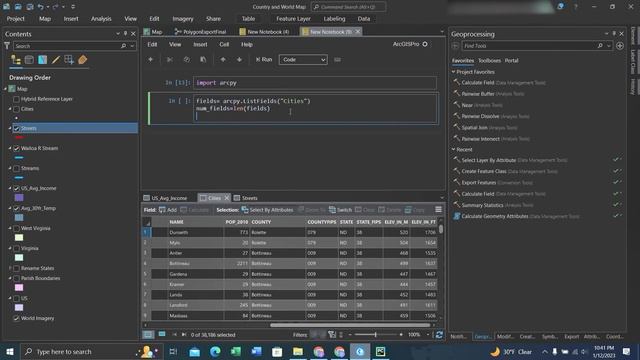Image resolution: width=640 pixels, height=360 pixels.
Task: Collapse the Map tree node
Action: pos(6,89)
